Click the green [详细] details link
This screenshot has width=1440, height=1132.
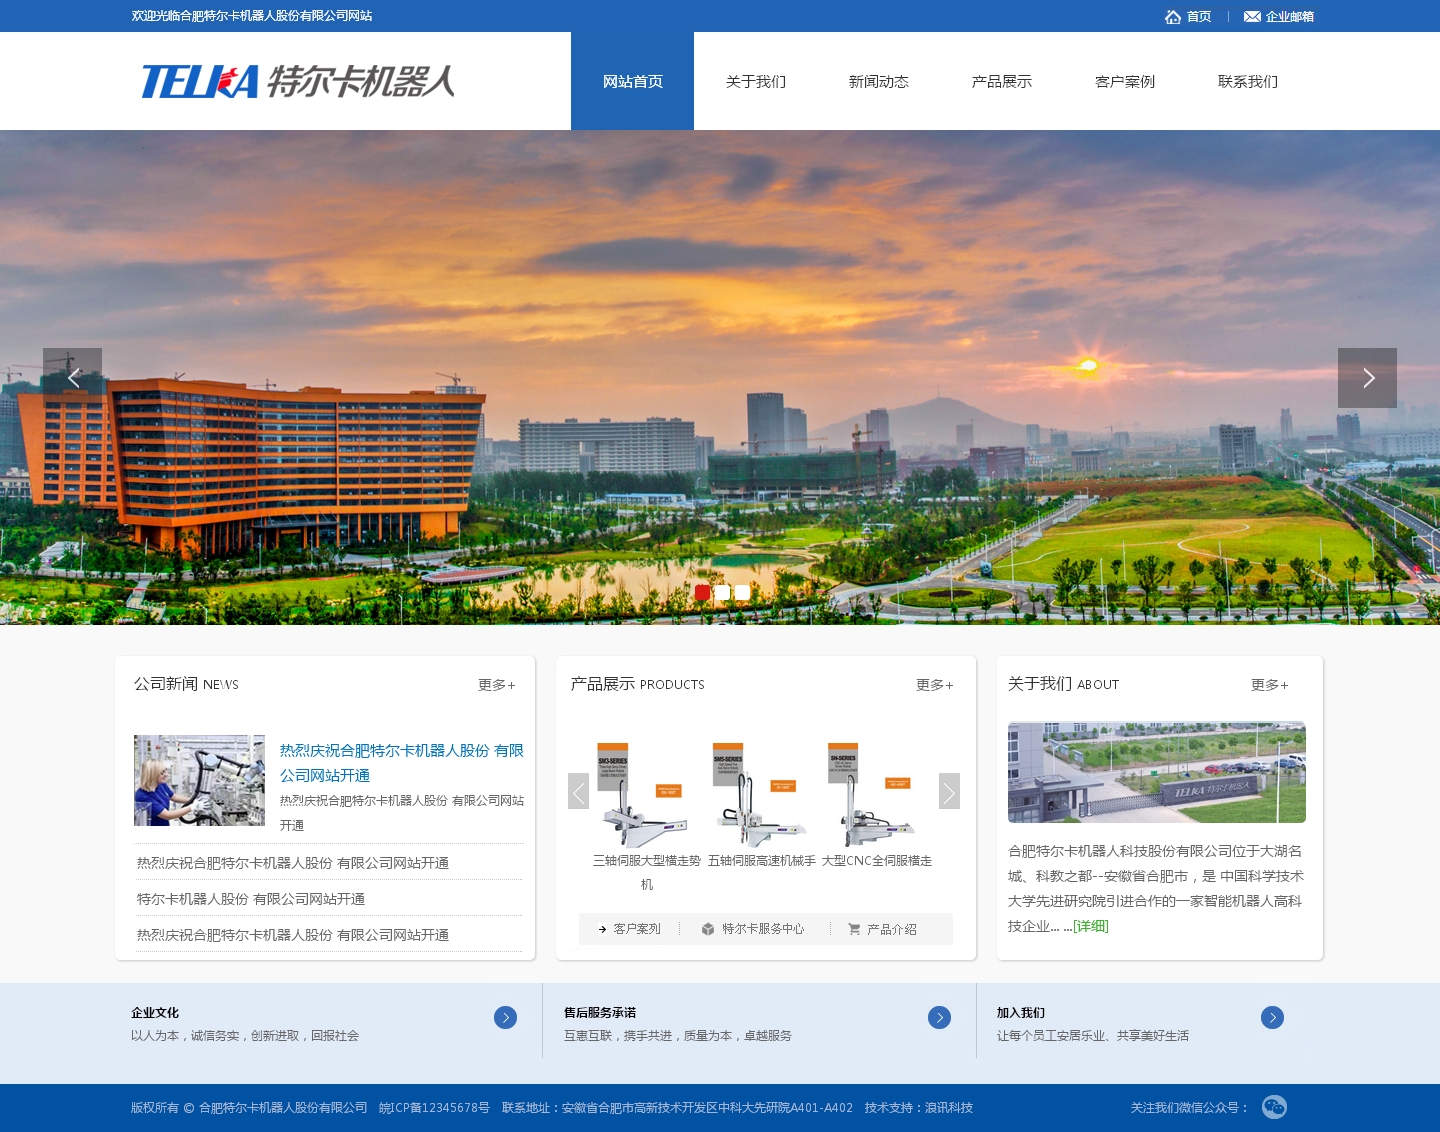(x=1091, y=926)
